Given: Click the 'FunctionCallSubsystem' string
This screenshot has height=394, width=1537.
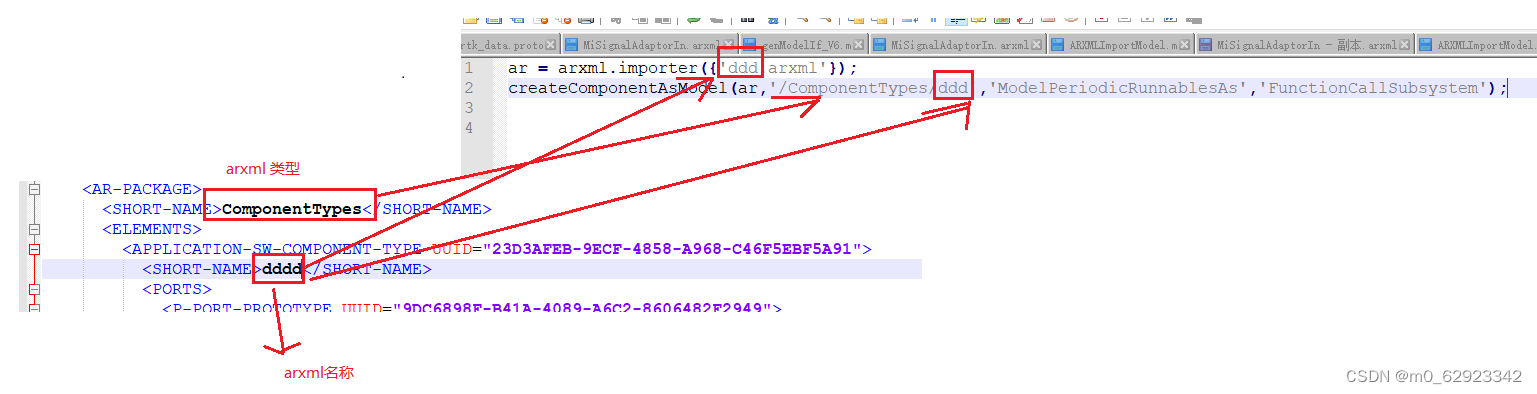Looking at the screenshot, I should [1373, 88].
